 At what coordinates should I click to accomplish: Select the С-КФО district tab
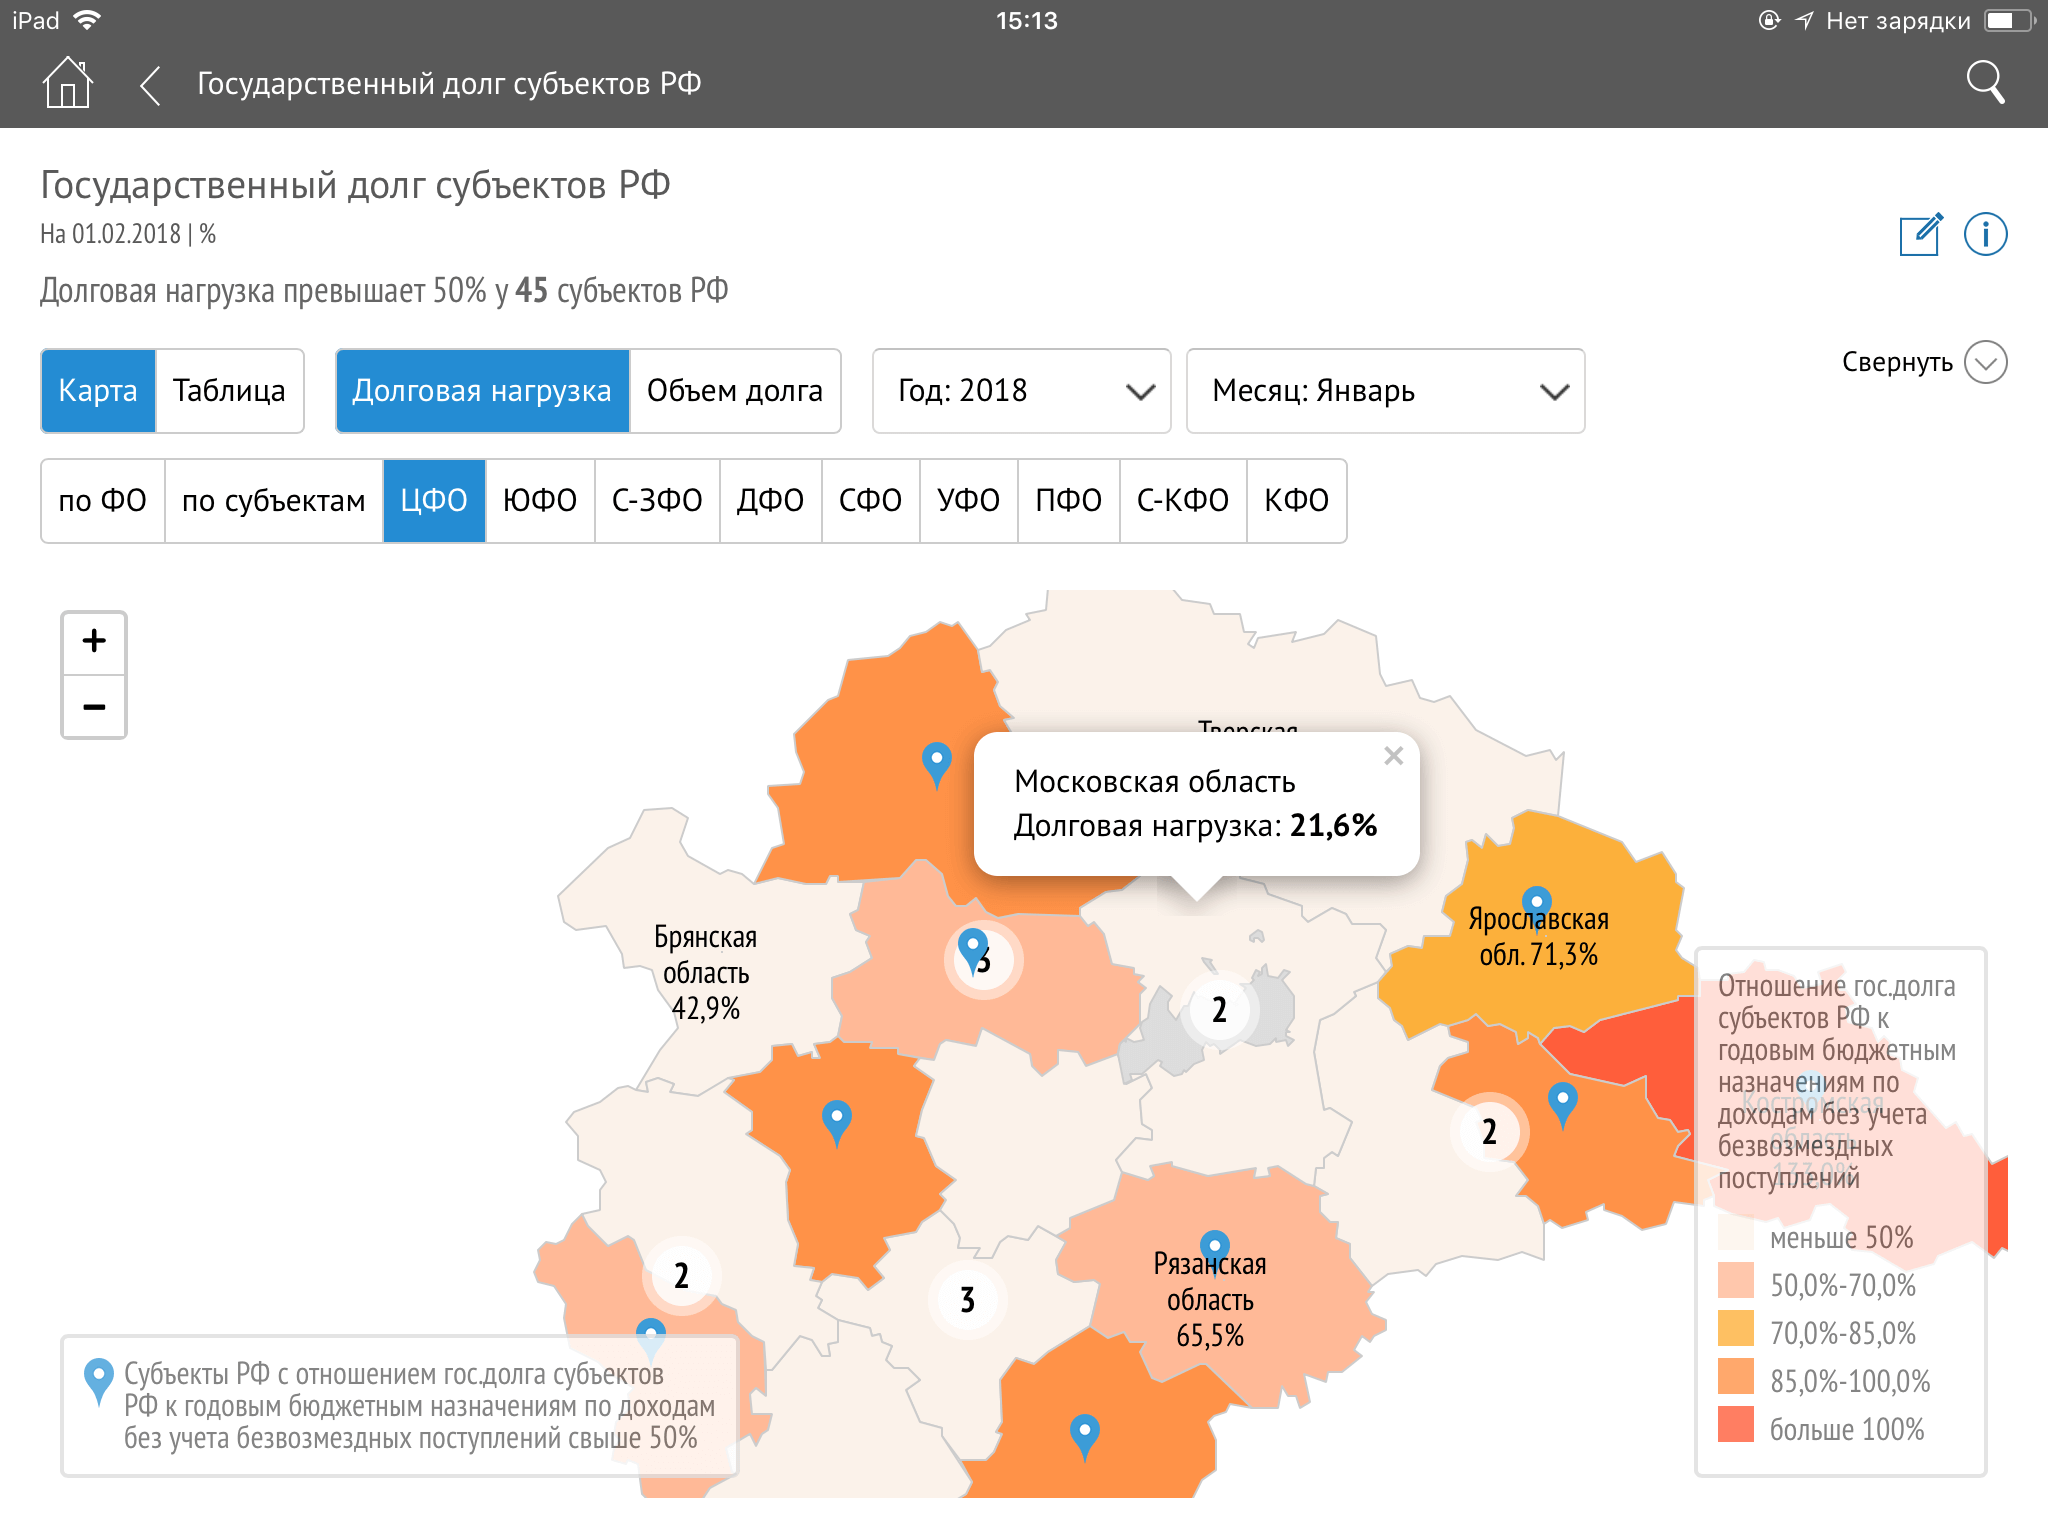pyautogui.click(x=1183, y=501)
